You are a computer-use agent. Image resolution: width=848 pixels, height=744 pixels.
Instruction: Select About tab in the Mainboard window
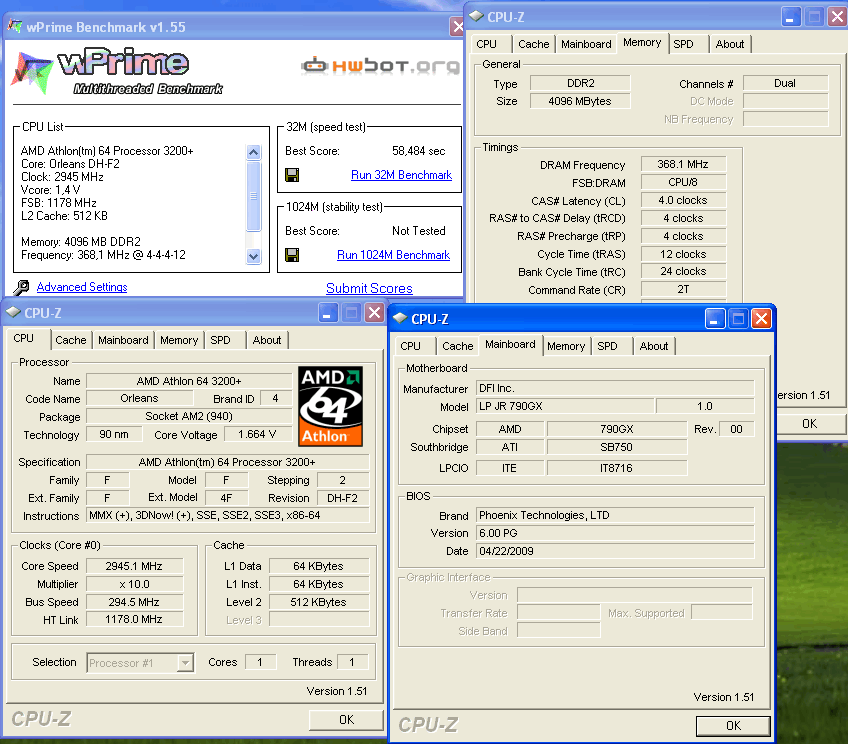[654, 346]
